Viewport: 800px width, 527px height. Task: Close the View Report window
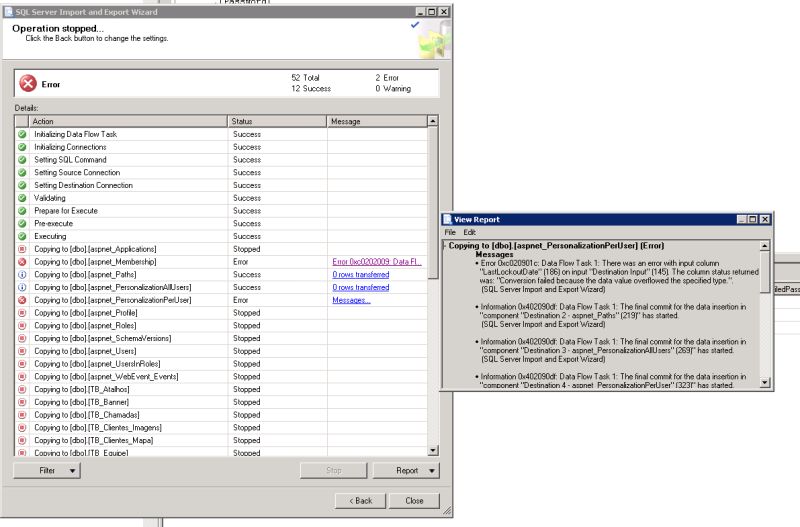point(765,219)
